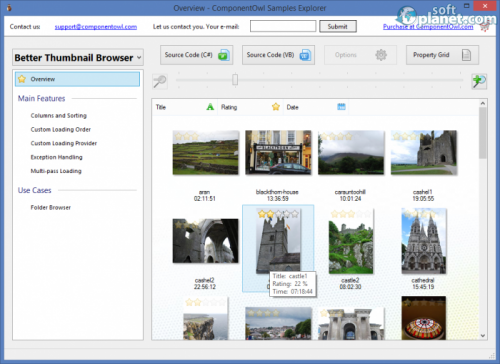Open Multi-pass Loading sample
The height and width of the screenshot is (364, 500).
click(x=56, y=171)
